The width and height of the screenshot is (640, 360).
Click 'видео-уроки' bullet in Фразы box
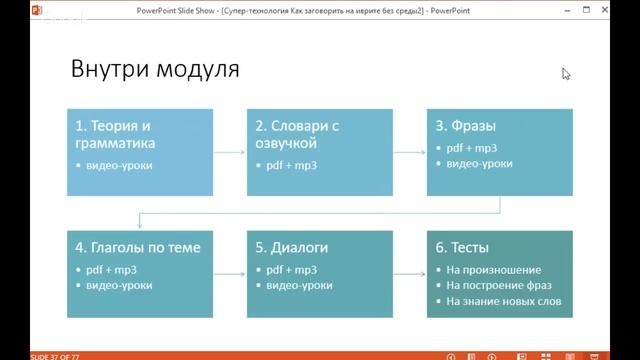tap(480, 164)
